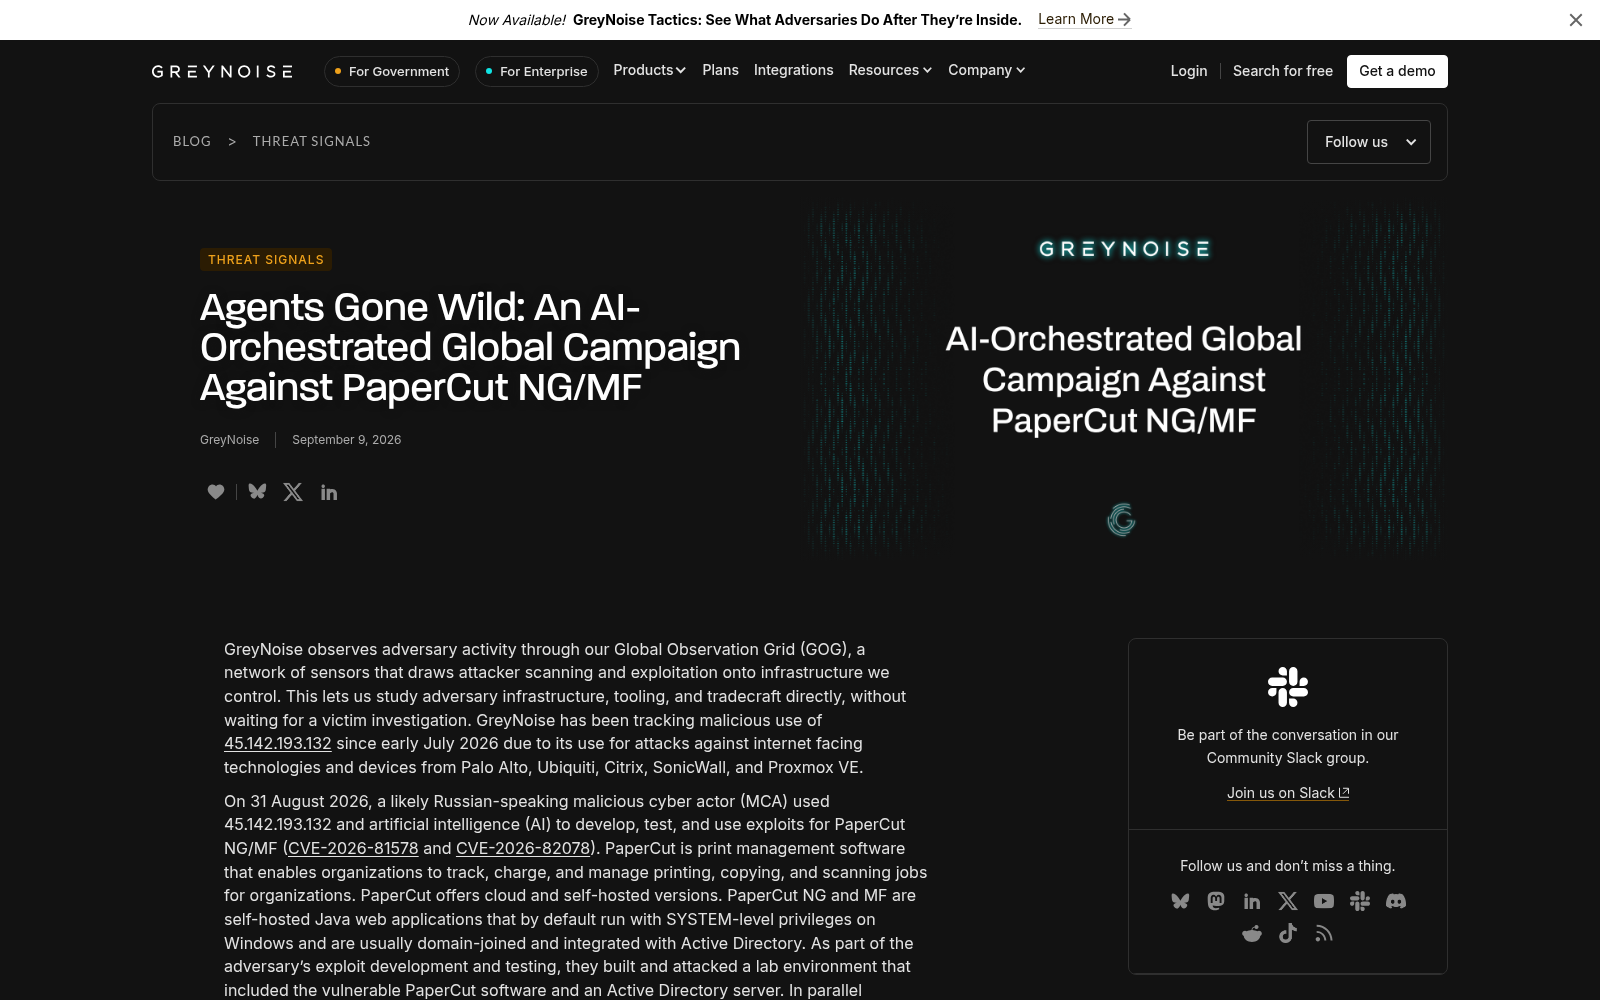Click the September 9, 2026 date
Viewport: 1600px width, 1000px height.
[x=346, y=440]
